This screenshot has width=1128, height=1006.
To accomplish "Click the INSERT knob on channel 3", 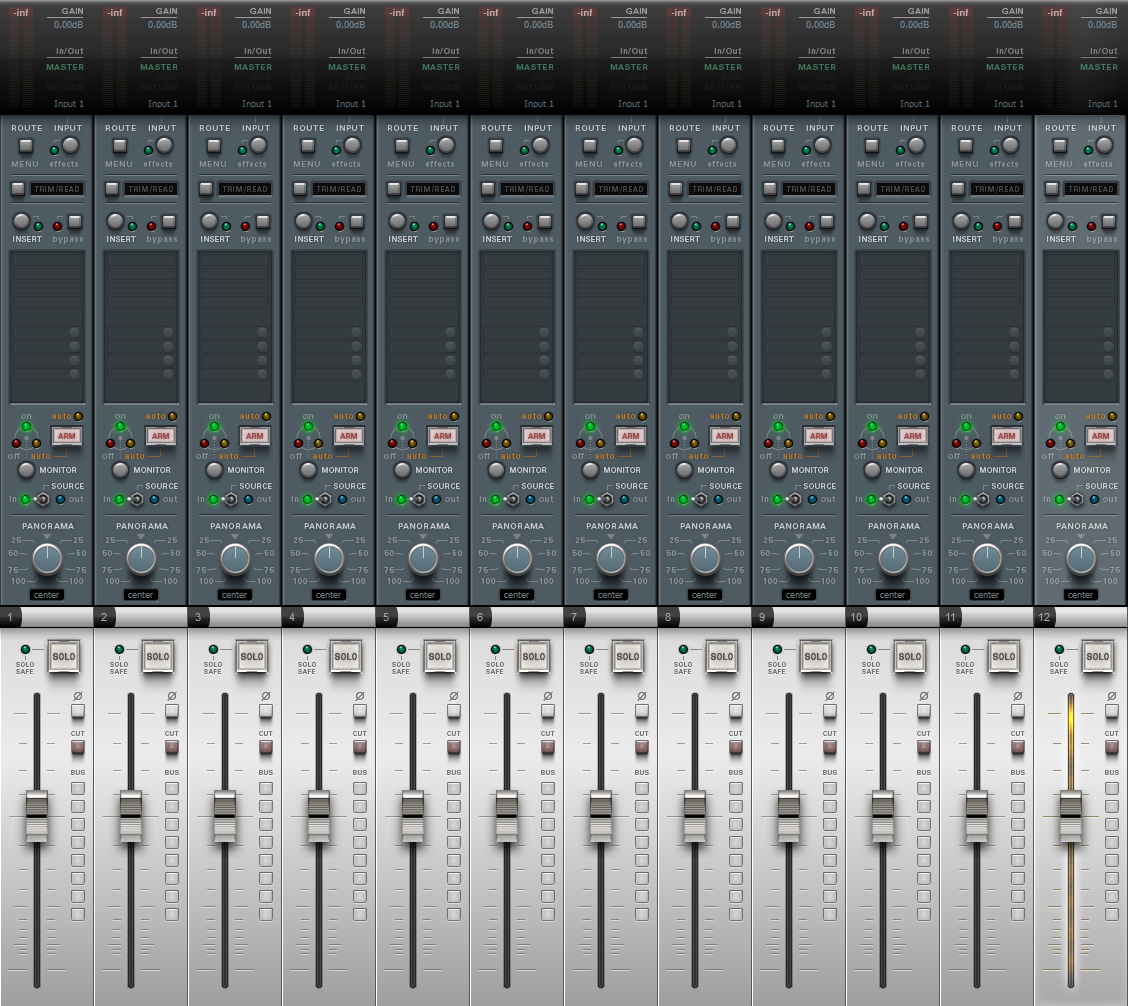I will tap(209, 221).
